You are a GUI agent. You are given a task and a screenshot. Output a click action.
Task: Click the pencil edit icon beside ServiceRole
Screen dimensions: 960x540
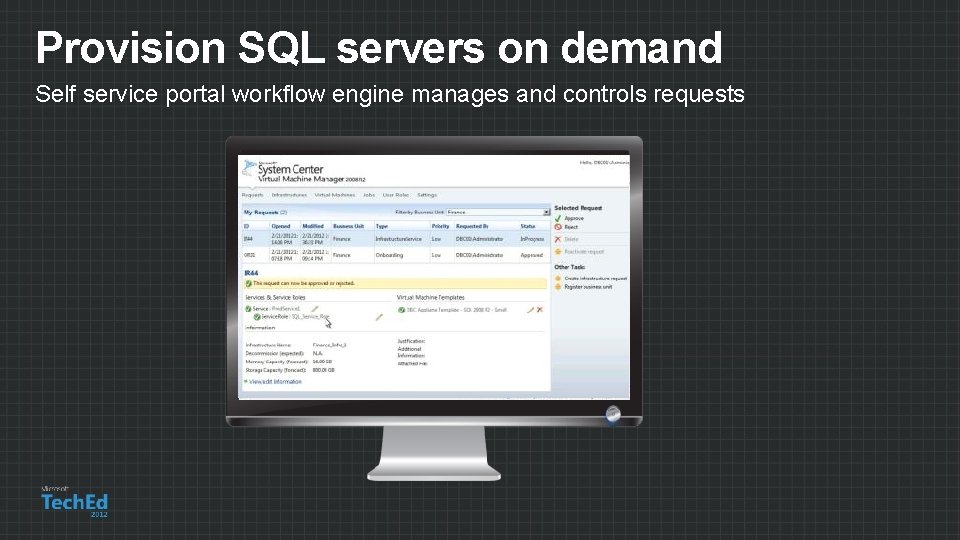379,317
